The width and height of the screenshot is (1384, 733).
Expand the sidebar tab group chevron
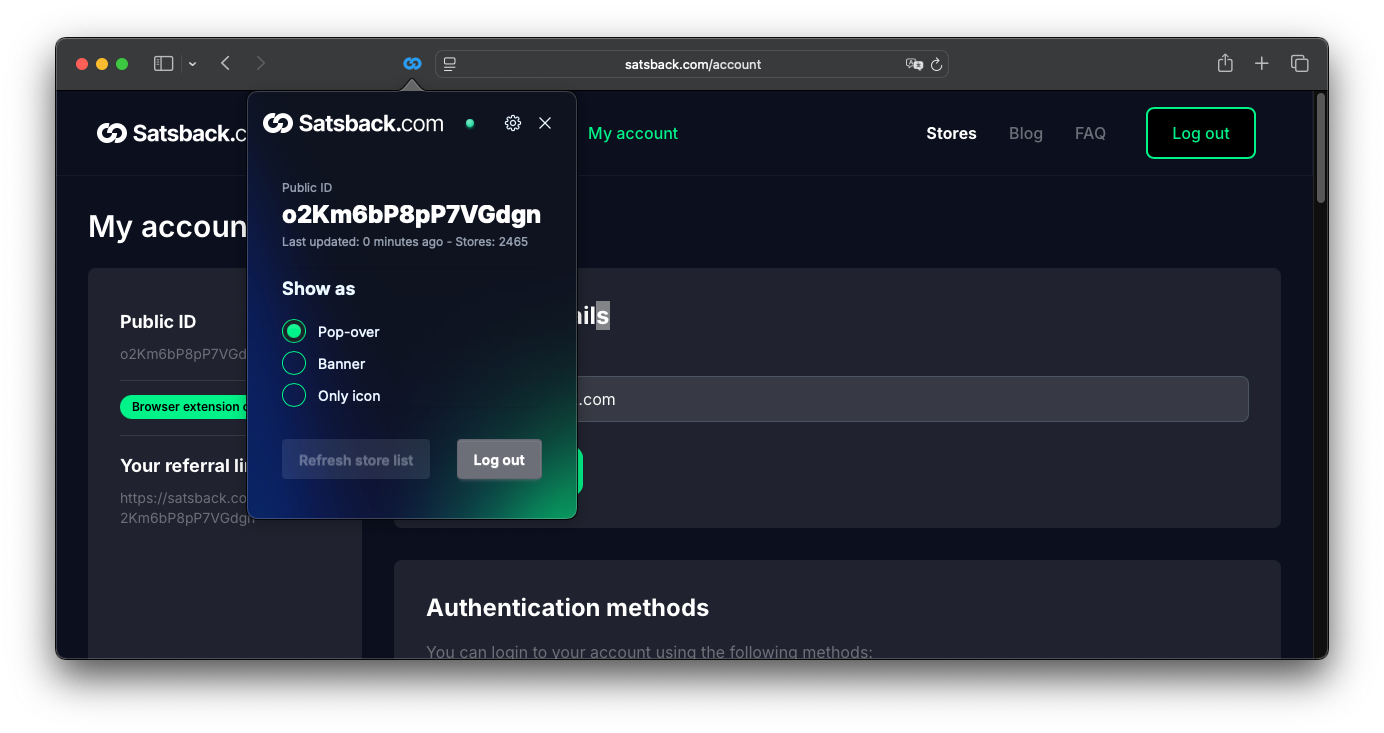192,64
